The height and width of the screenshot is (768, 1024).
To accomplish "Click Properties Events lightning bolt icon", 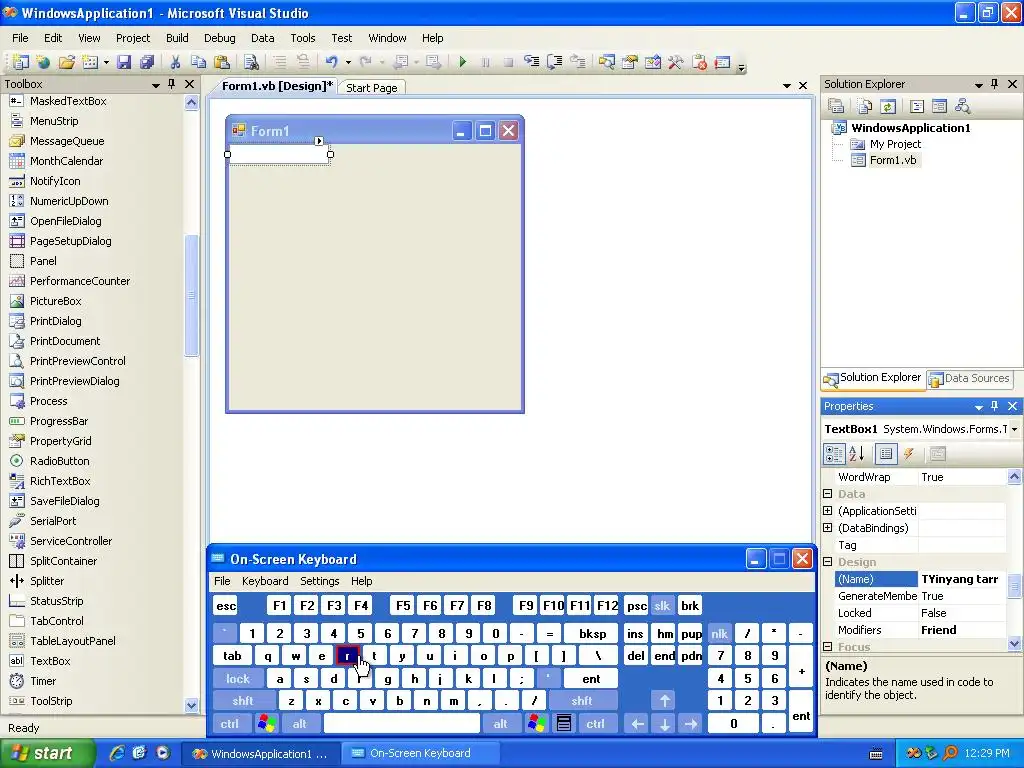I will click(908, 454).
